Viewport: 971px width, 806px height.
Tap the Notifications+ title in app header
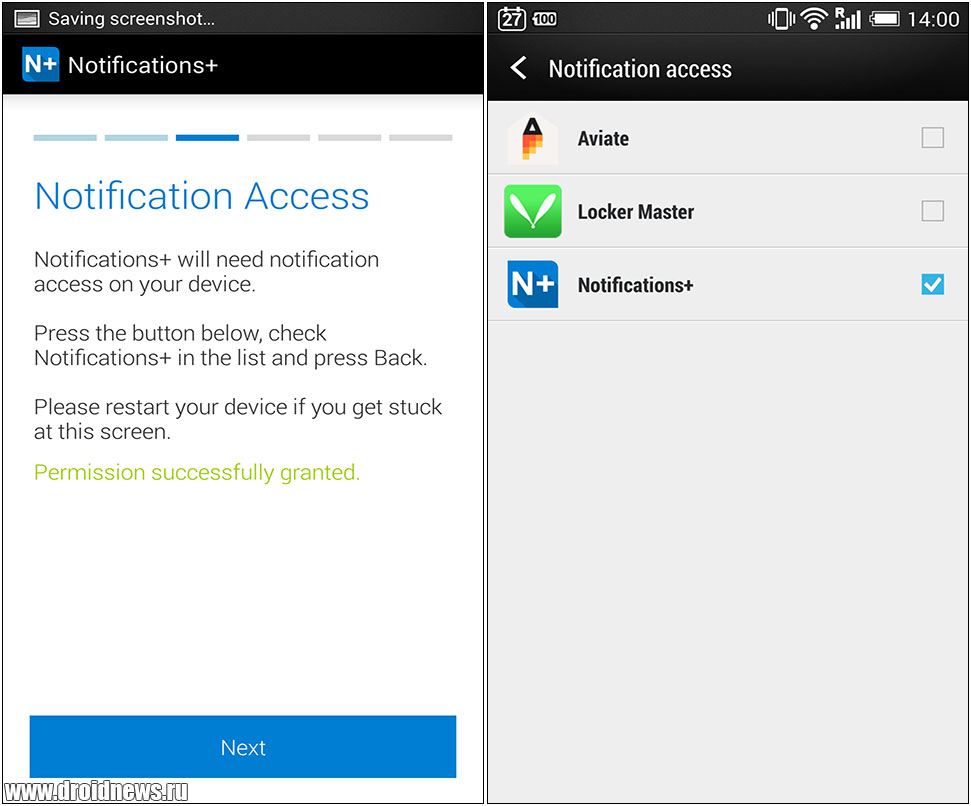click(x=143, y=65)
